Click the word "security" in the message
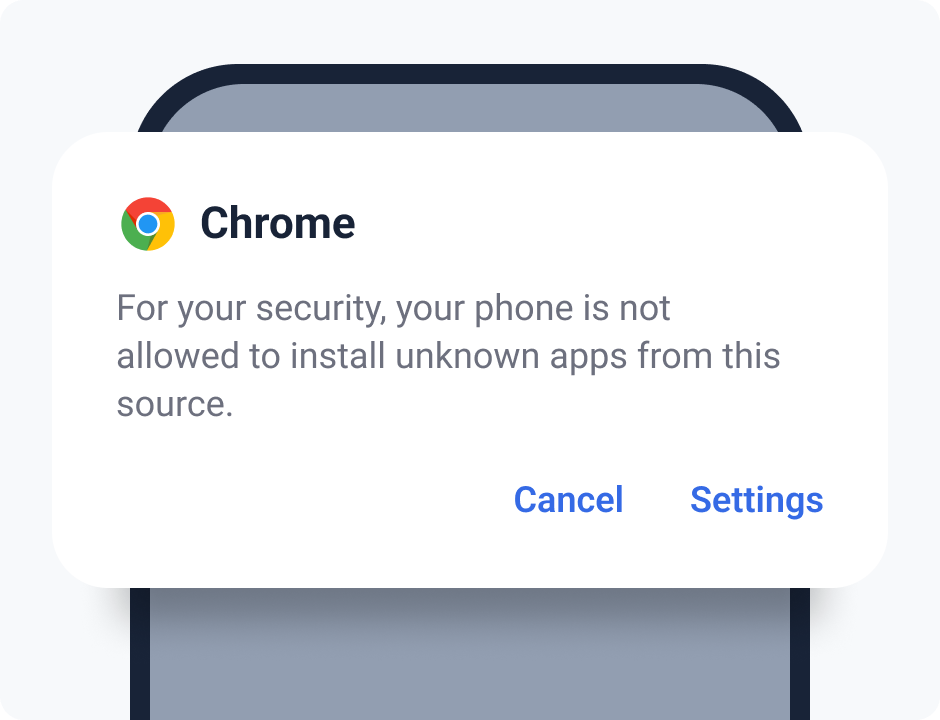Image resolution: width=940 pixels, height=720 pixels. pos(320,308)
